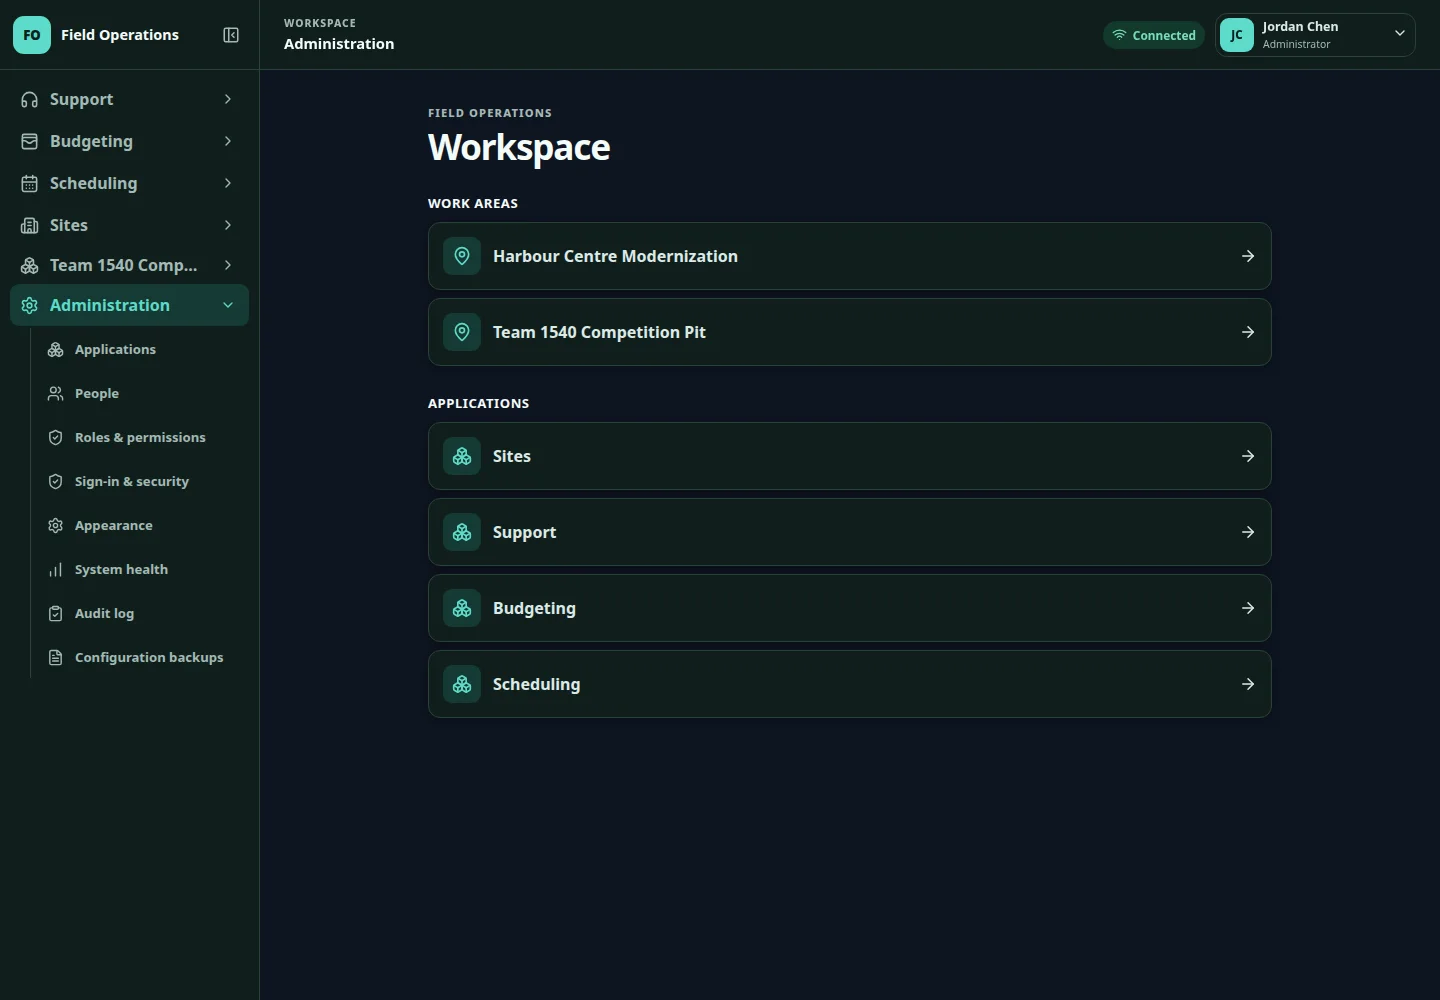
Task: Open the Jordan Chen account dropdown chevron
Action: (1400, 34)
